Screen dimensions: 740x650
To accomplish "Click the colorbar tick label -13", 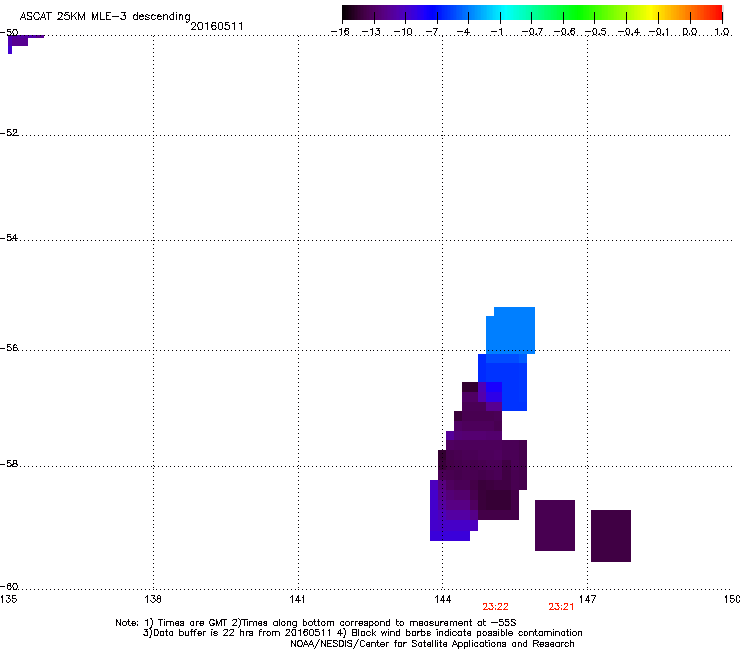I will (x=371, y=32).
